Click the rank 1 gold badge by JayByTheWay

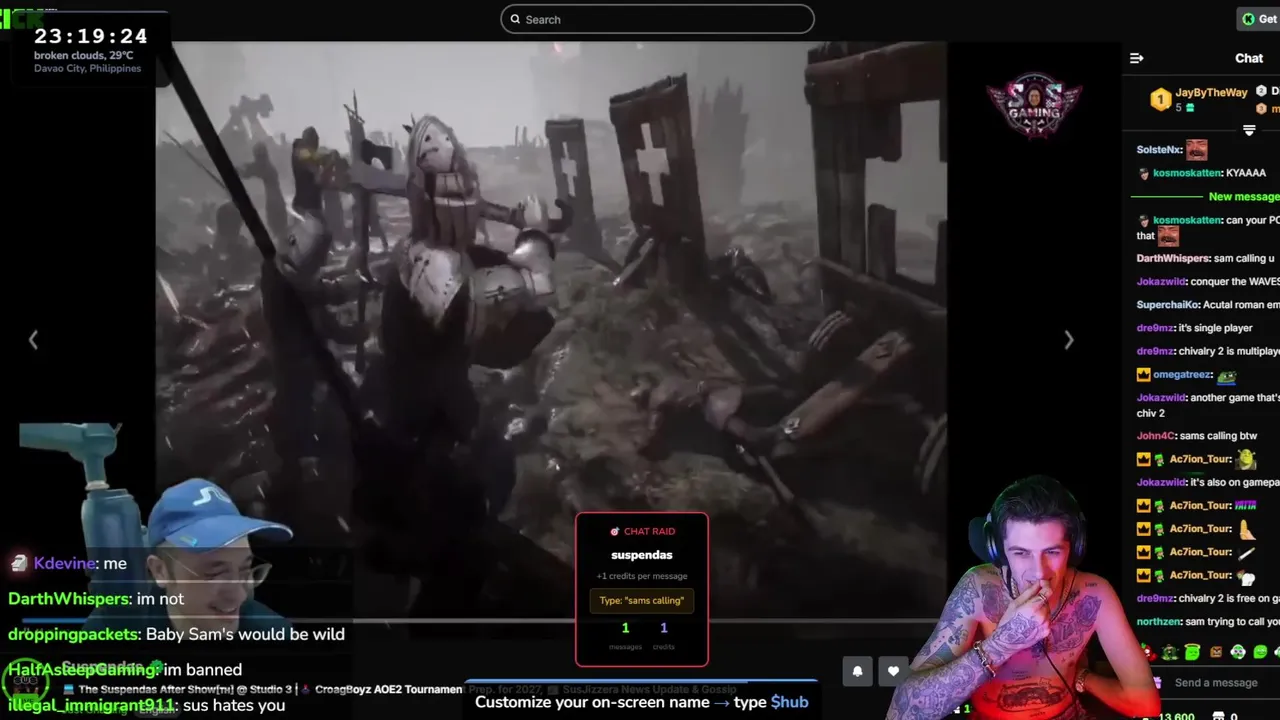point(1160,99)
